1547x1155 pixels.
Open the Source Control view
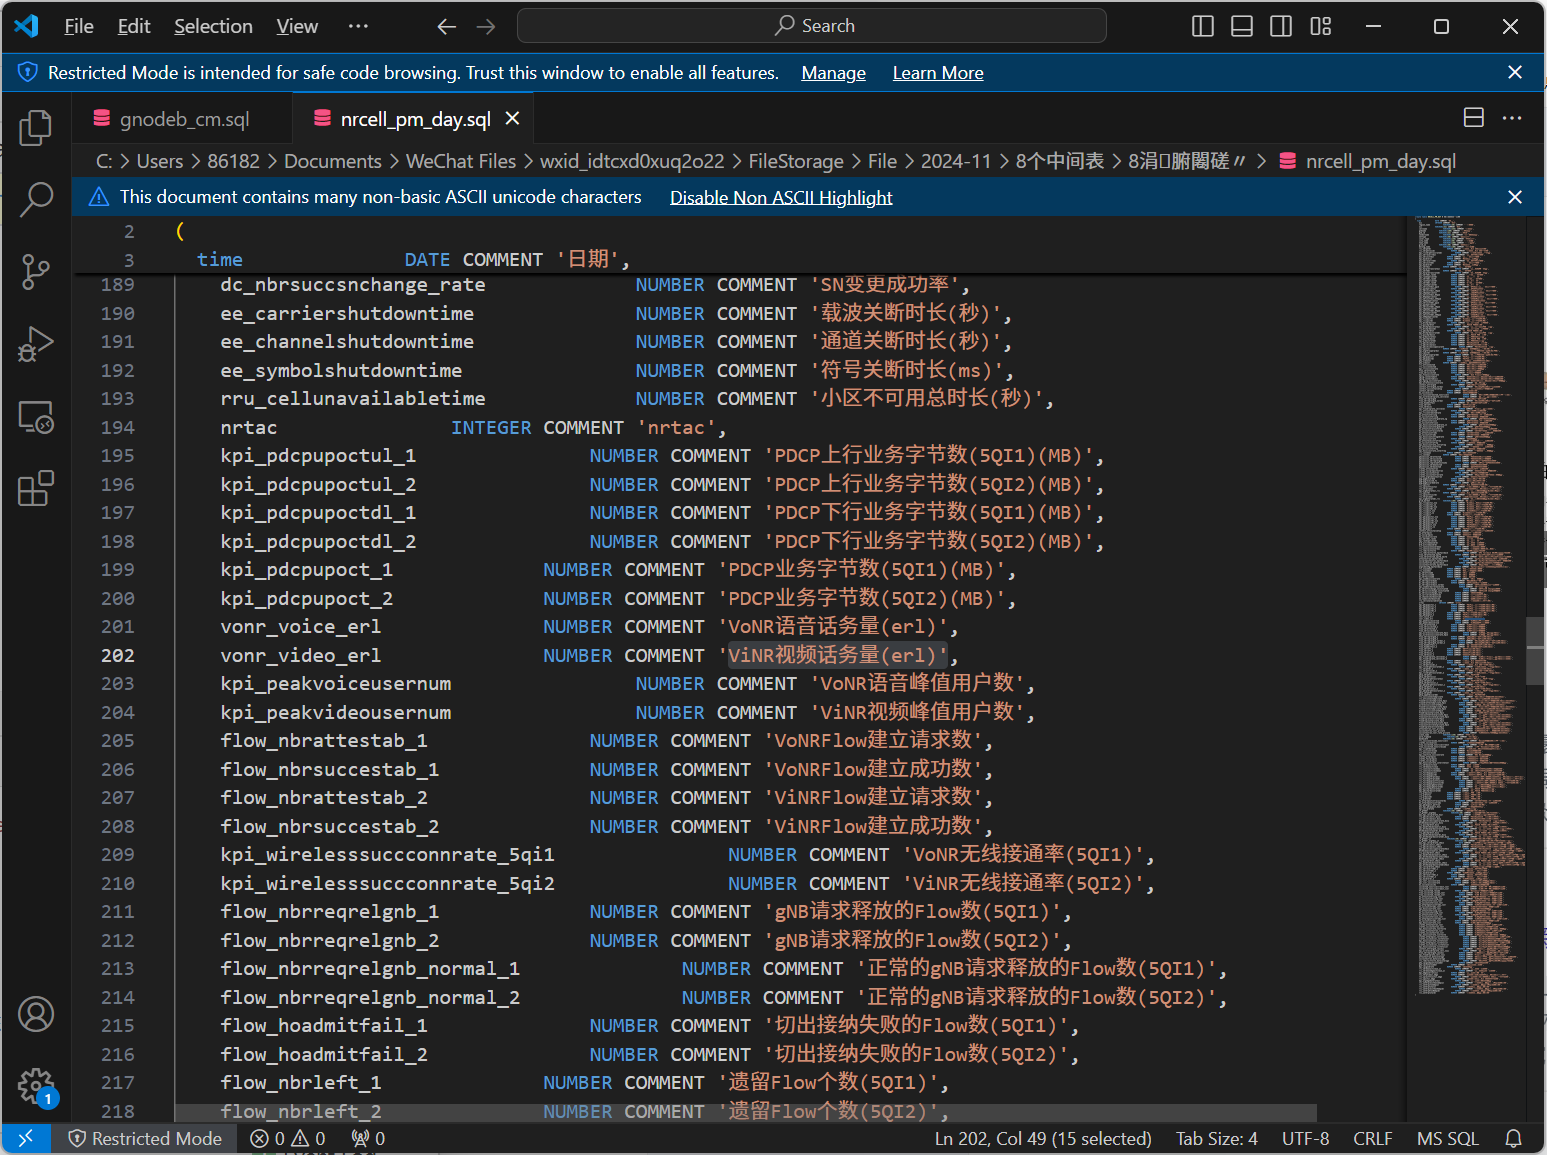pos(36,271)
